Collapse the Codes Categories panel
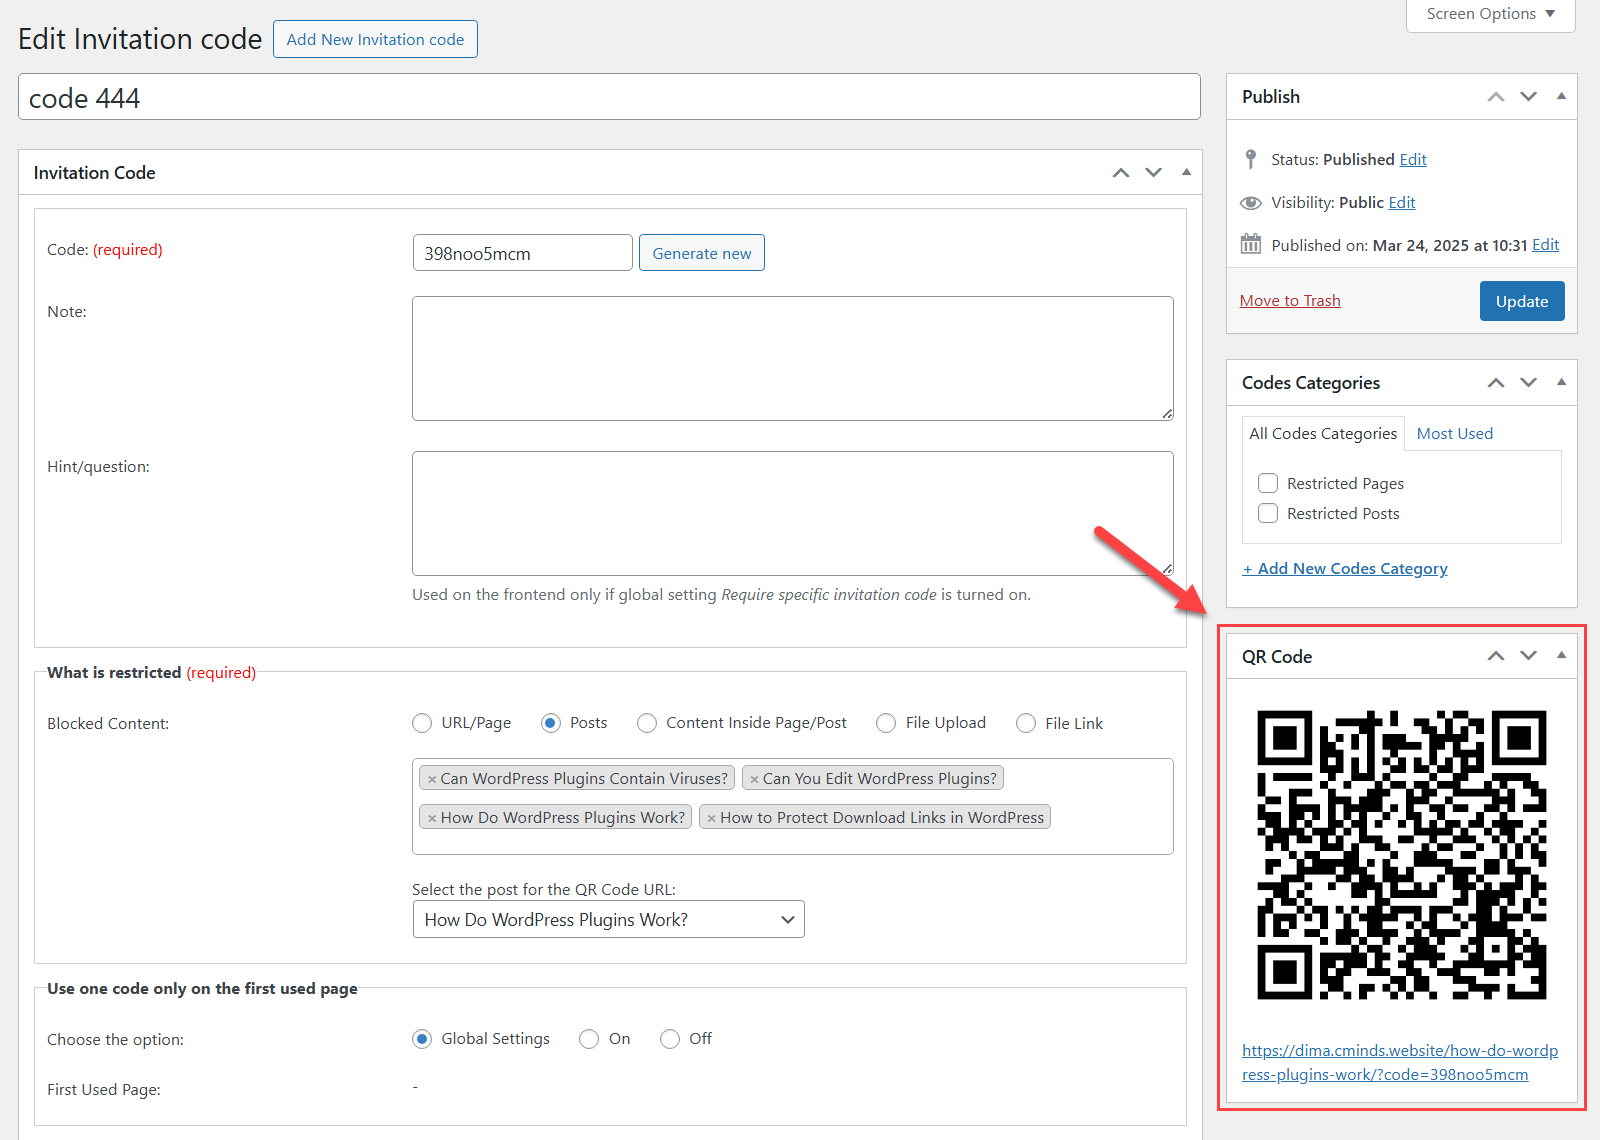The image size is (1600, 1140). (x=1561, y=382)
